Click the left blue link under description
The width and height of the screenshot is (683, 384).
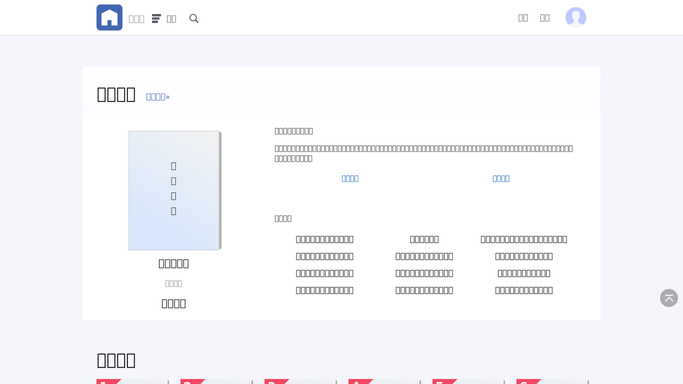pos(350,179)
